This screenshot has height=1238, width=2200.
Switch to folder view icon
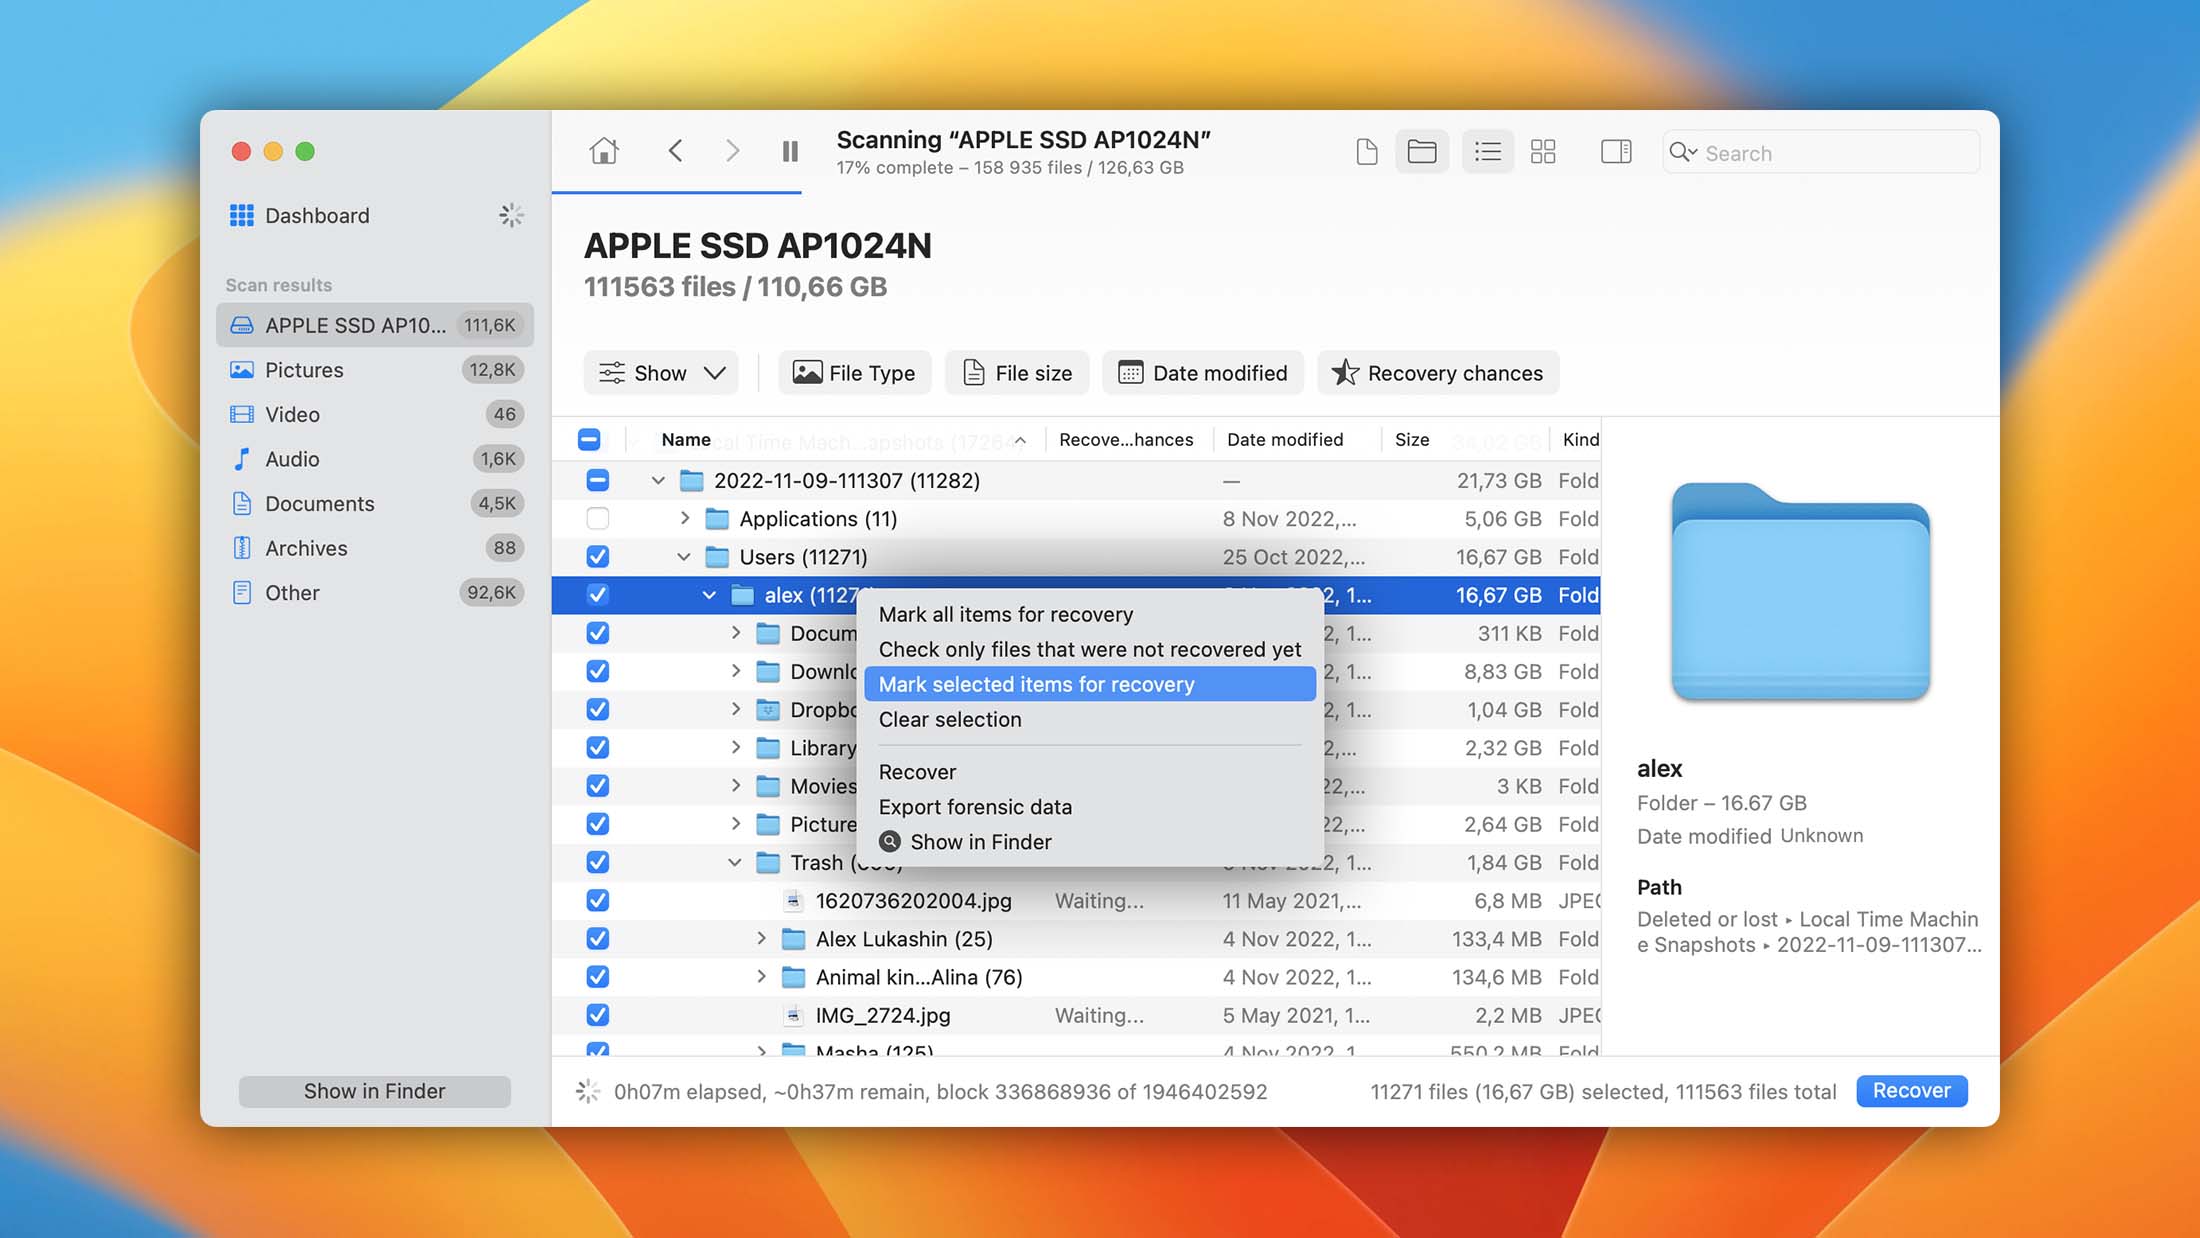pos(1422,152)
